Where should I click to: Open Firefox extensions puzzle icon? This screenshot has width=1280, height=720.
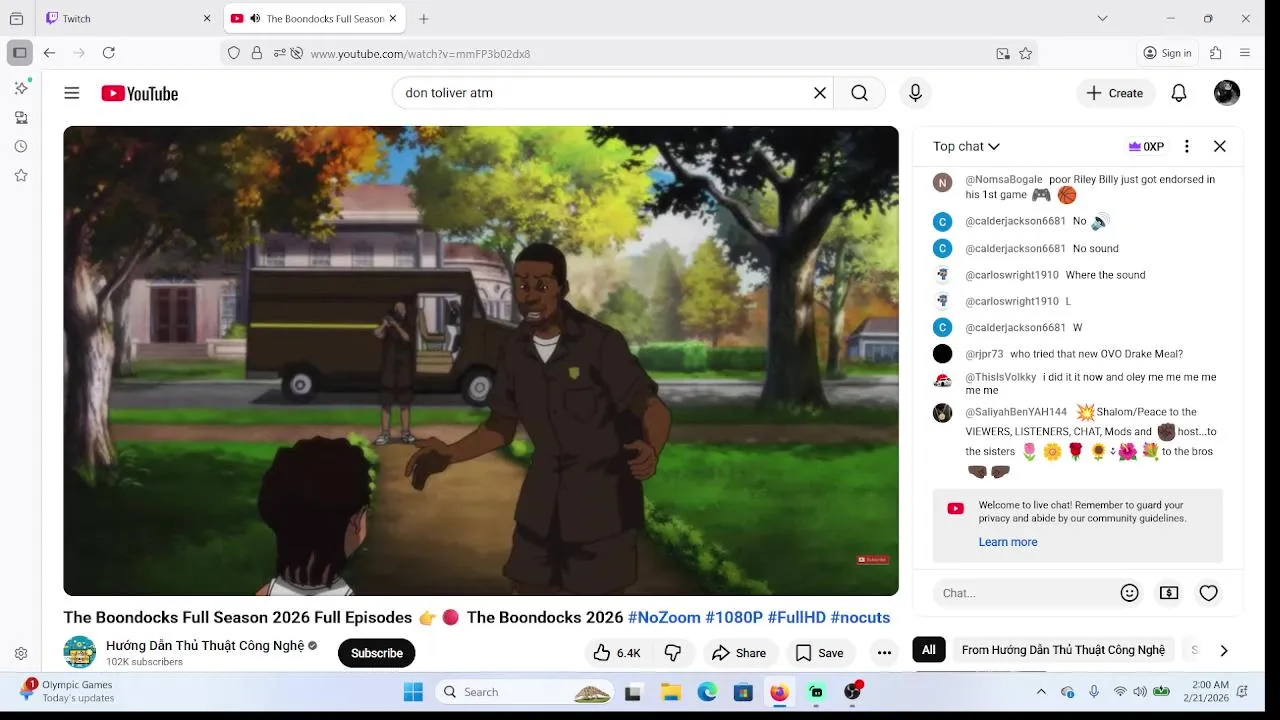click(1216, 53)
